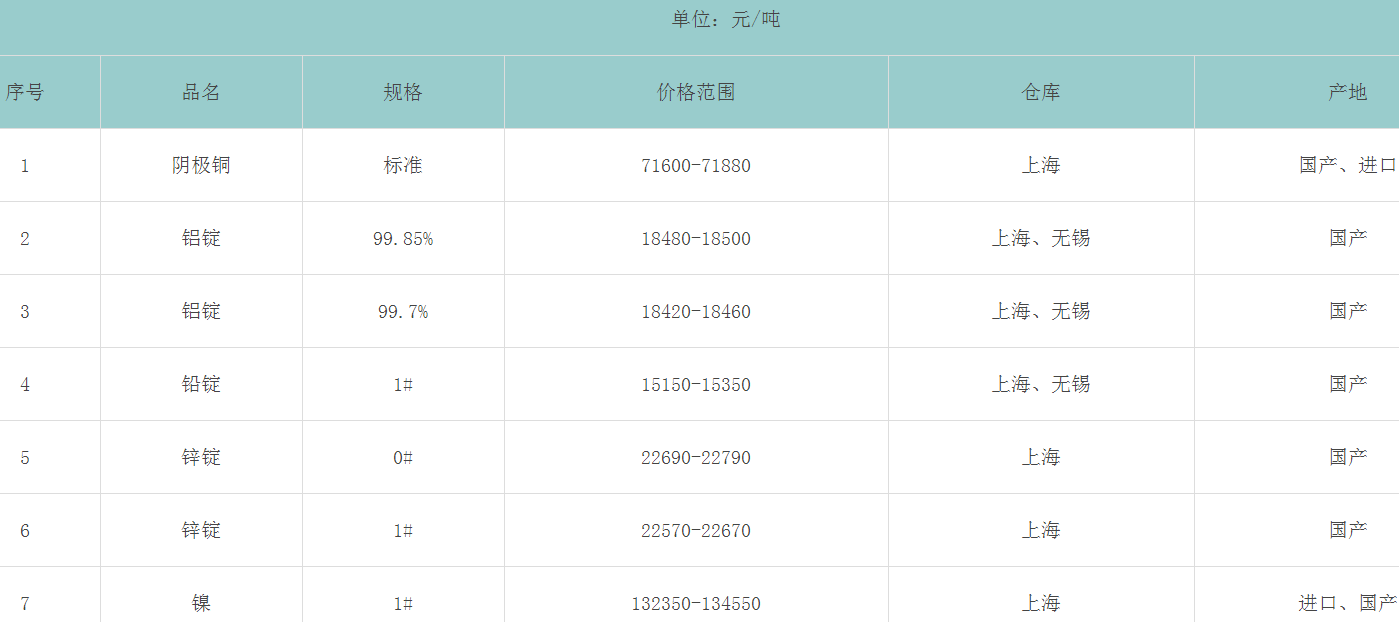1399x622 pixels.
Task: Click the price 71600-71880 cell
Action: coord(696,166)
